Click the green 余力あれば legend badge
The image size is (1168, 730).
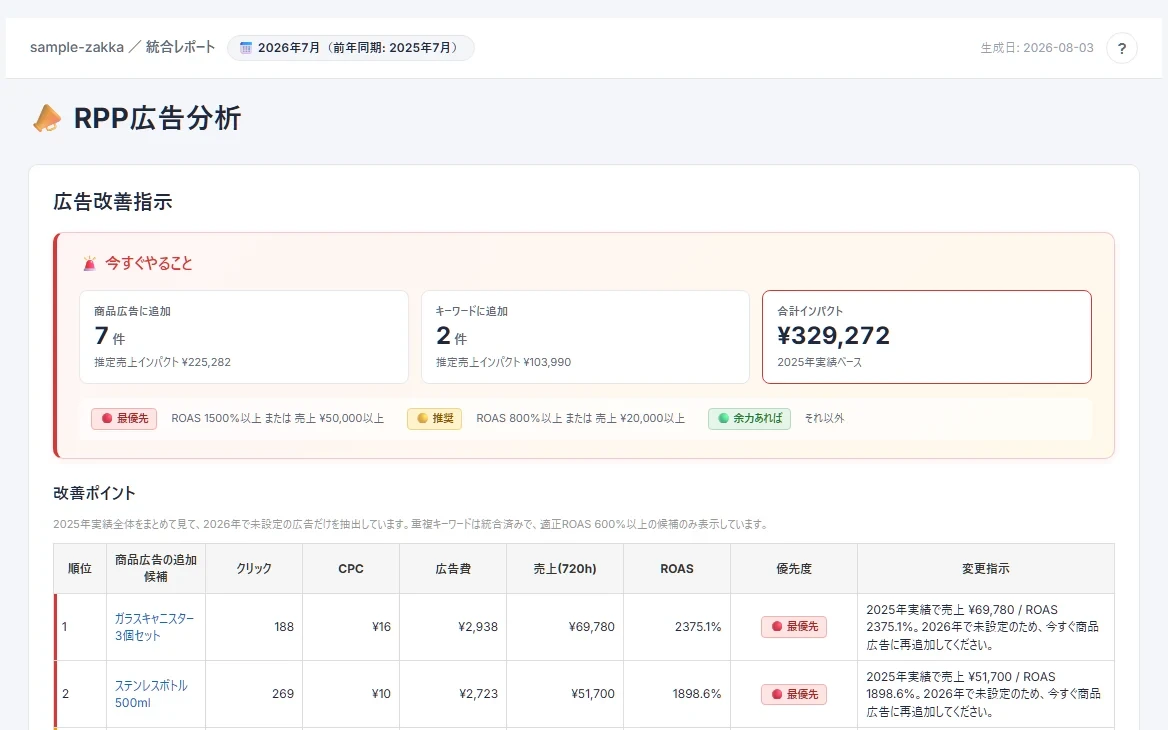click(x=749, y=419)
